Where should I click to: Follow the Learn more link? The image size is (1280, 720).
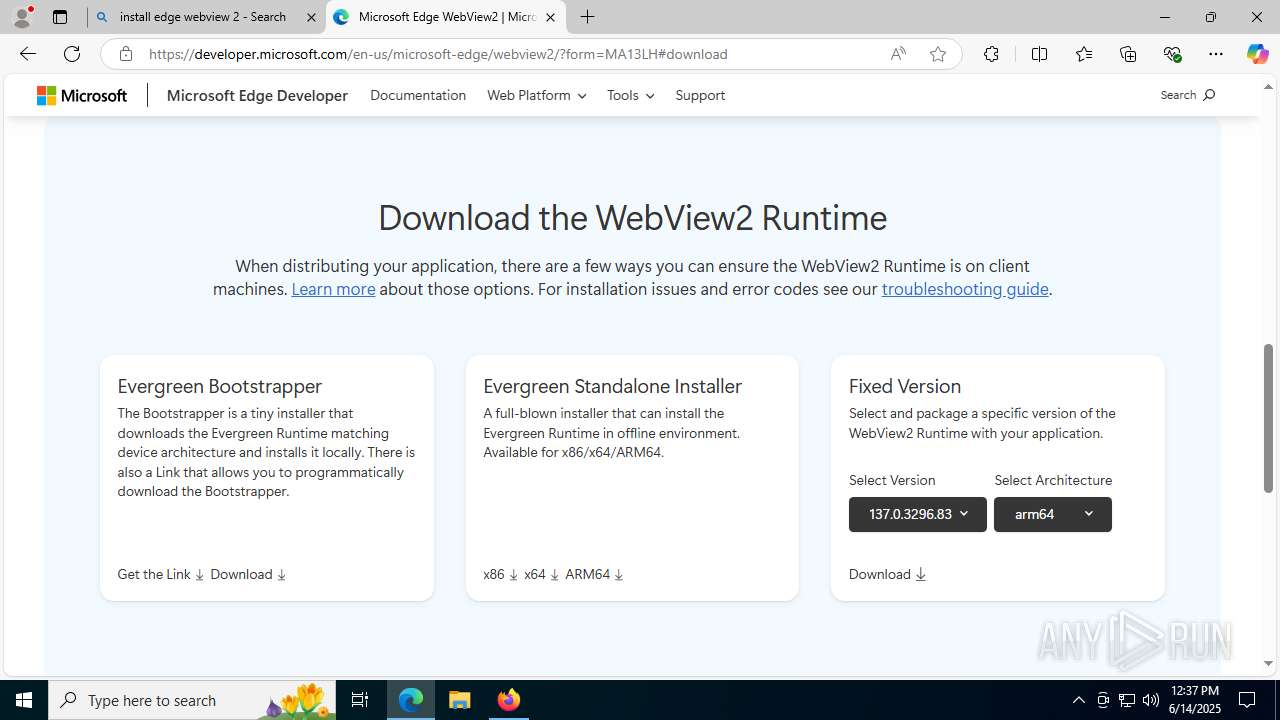(333, 289)
